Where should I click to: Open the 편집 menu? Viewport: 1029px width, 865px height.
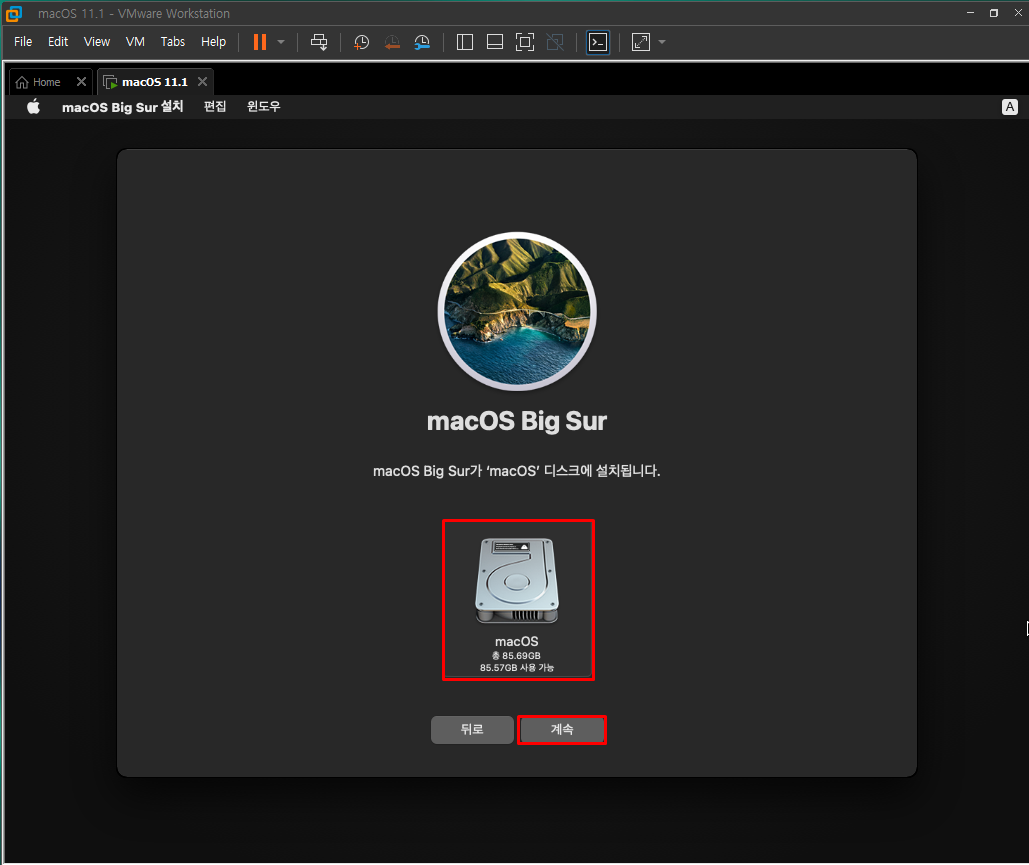[x=215, y=106]
